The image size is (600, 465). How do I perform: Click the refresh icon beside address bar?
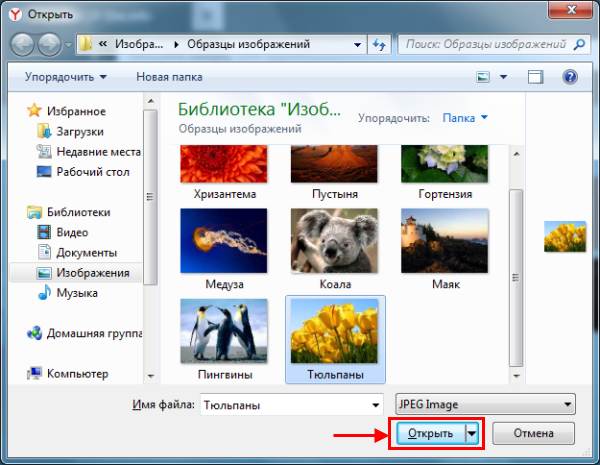(380, 45)
